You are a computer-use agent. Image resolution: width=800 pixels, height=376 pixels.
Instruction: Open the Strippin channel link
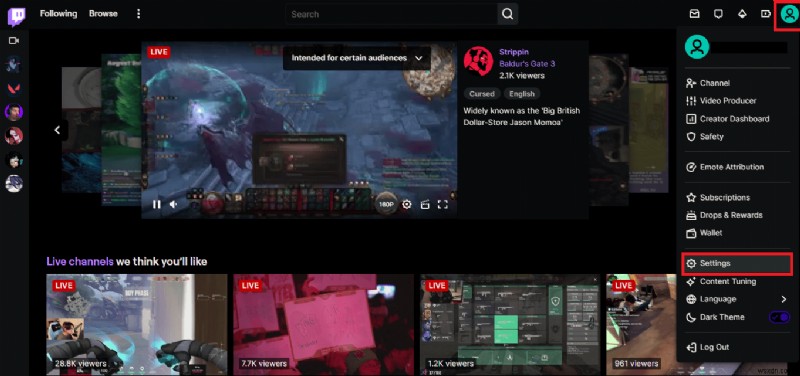point(514,52)
